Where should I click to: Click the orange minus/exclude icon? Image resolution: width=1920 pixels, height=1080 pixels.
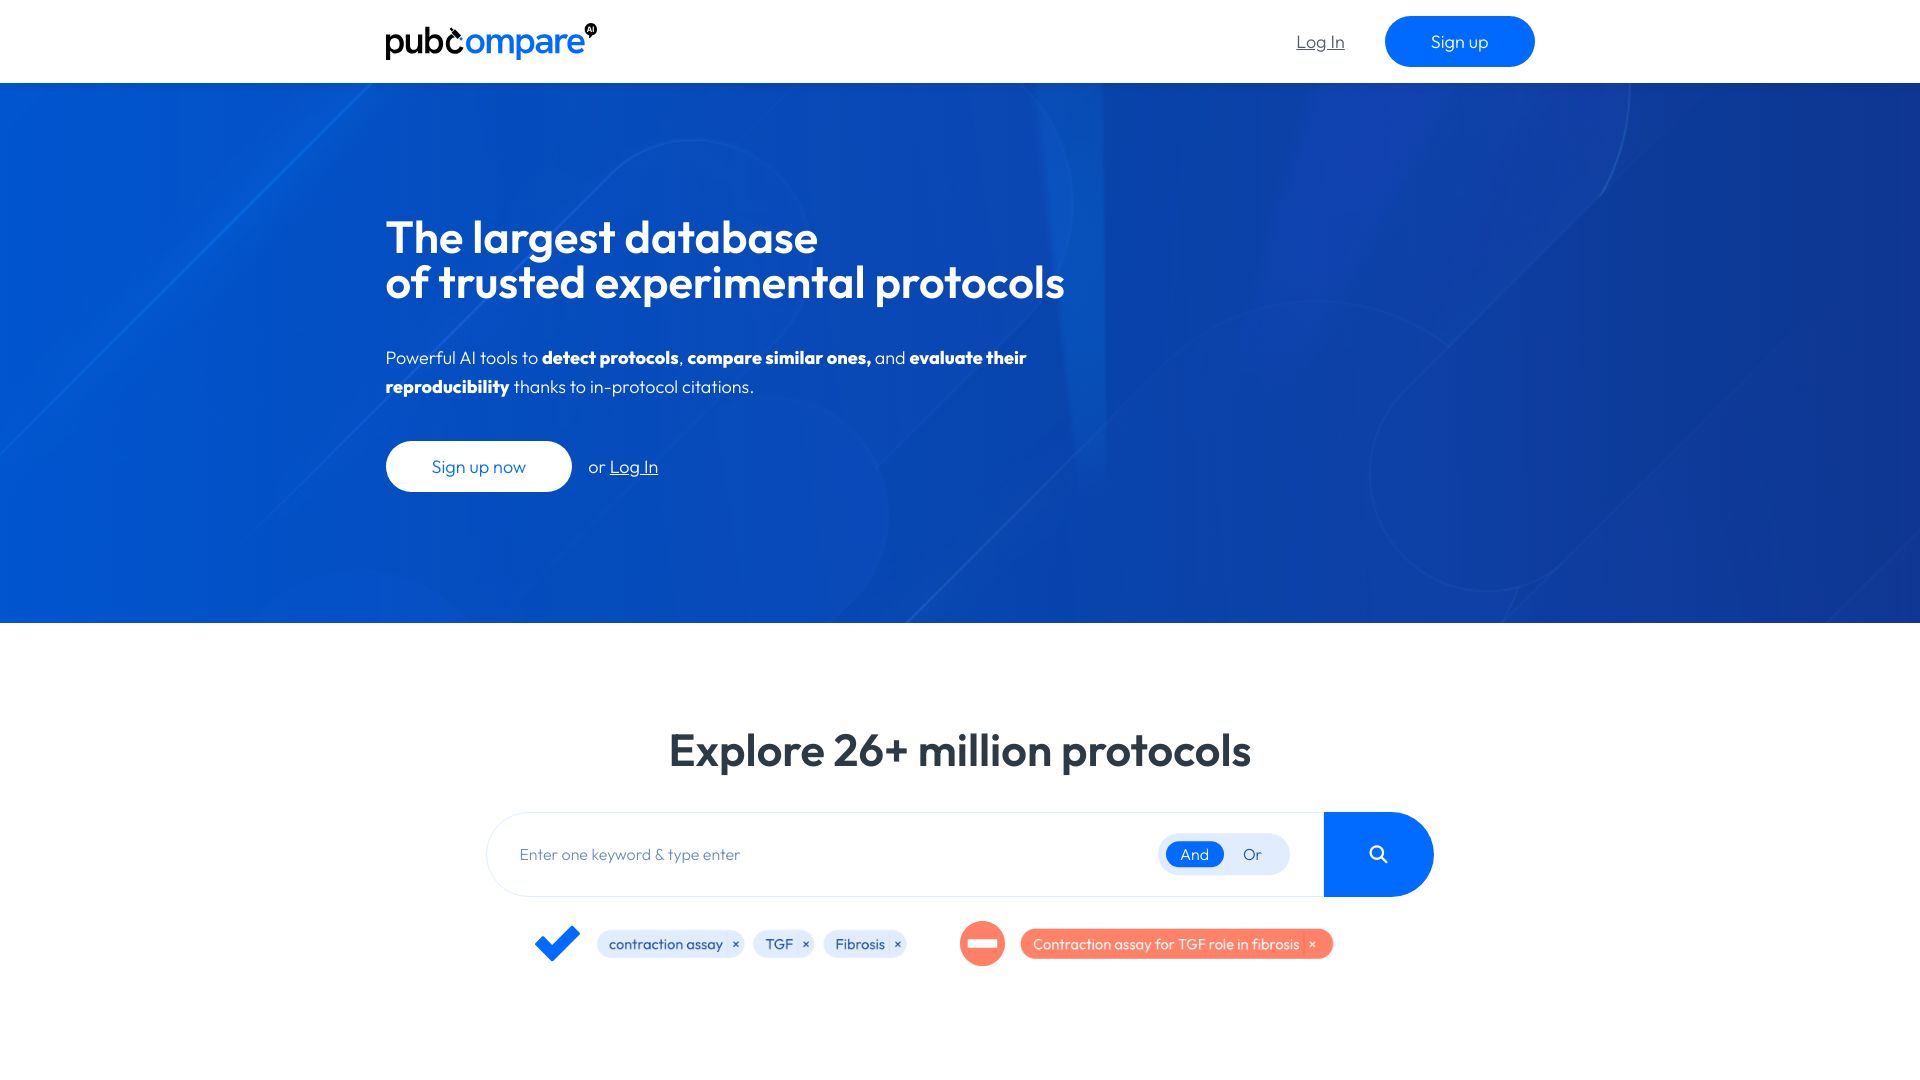(982, 943)
